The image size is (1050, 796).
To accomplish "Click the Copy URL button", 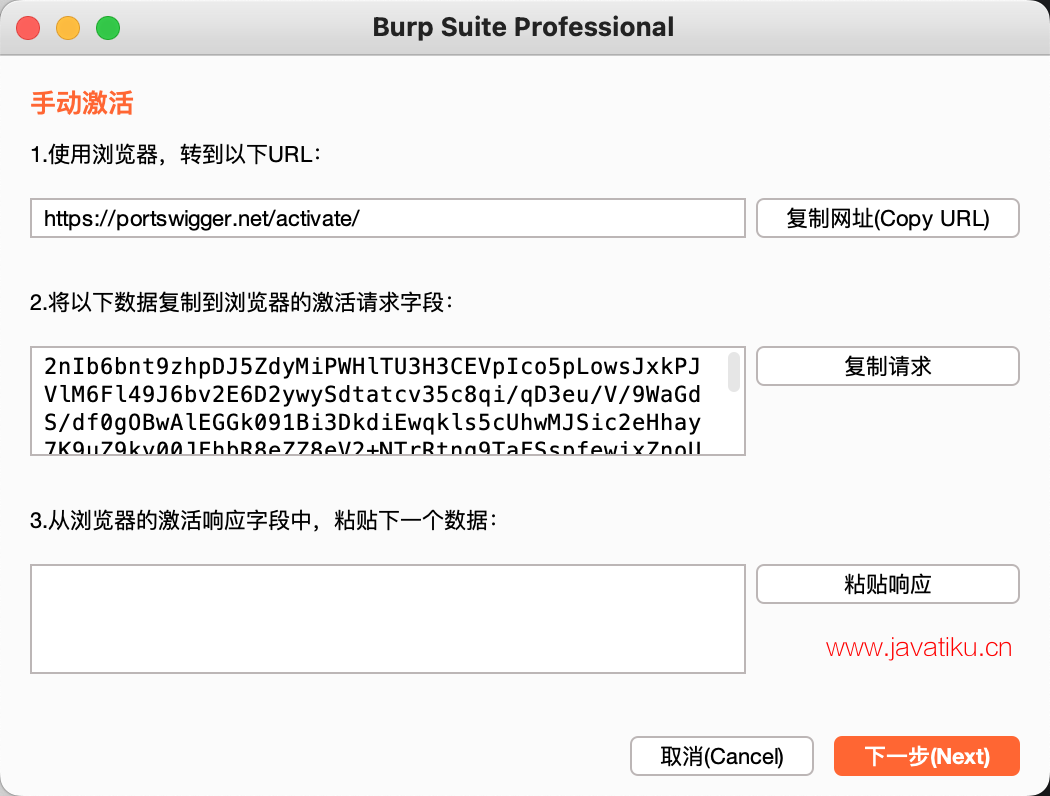I will click(887, 218).
